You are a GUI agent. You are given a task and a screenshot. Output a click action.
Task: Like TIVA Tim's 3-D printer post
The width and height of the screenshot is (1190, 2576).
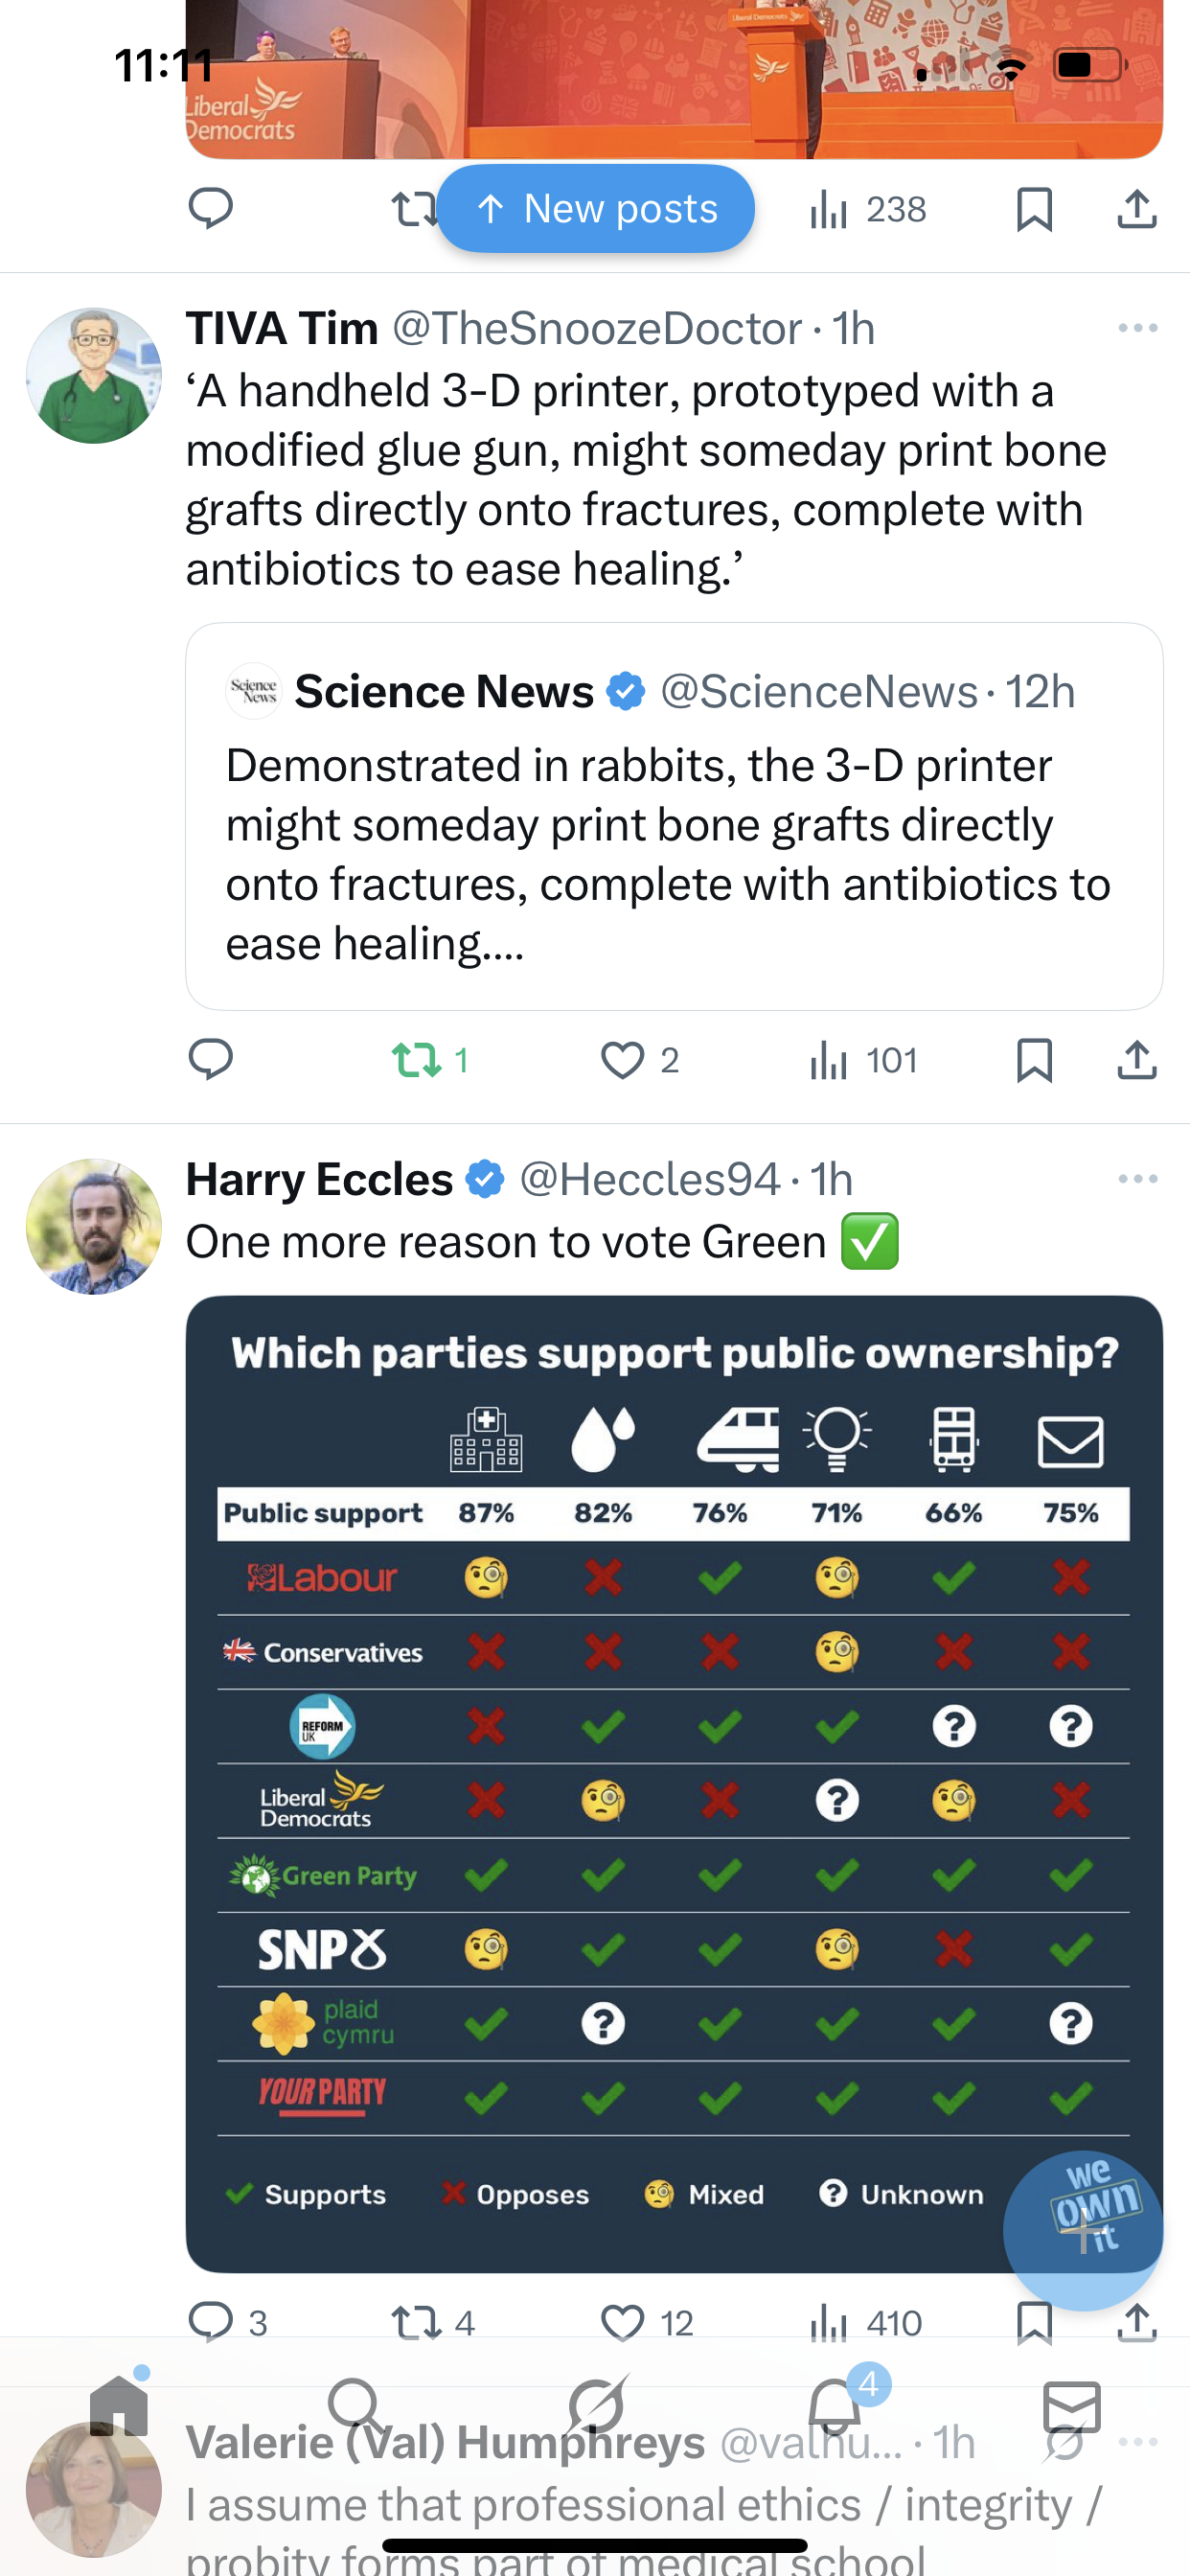[622, 1060]
